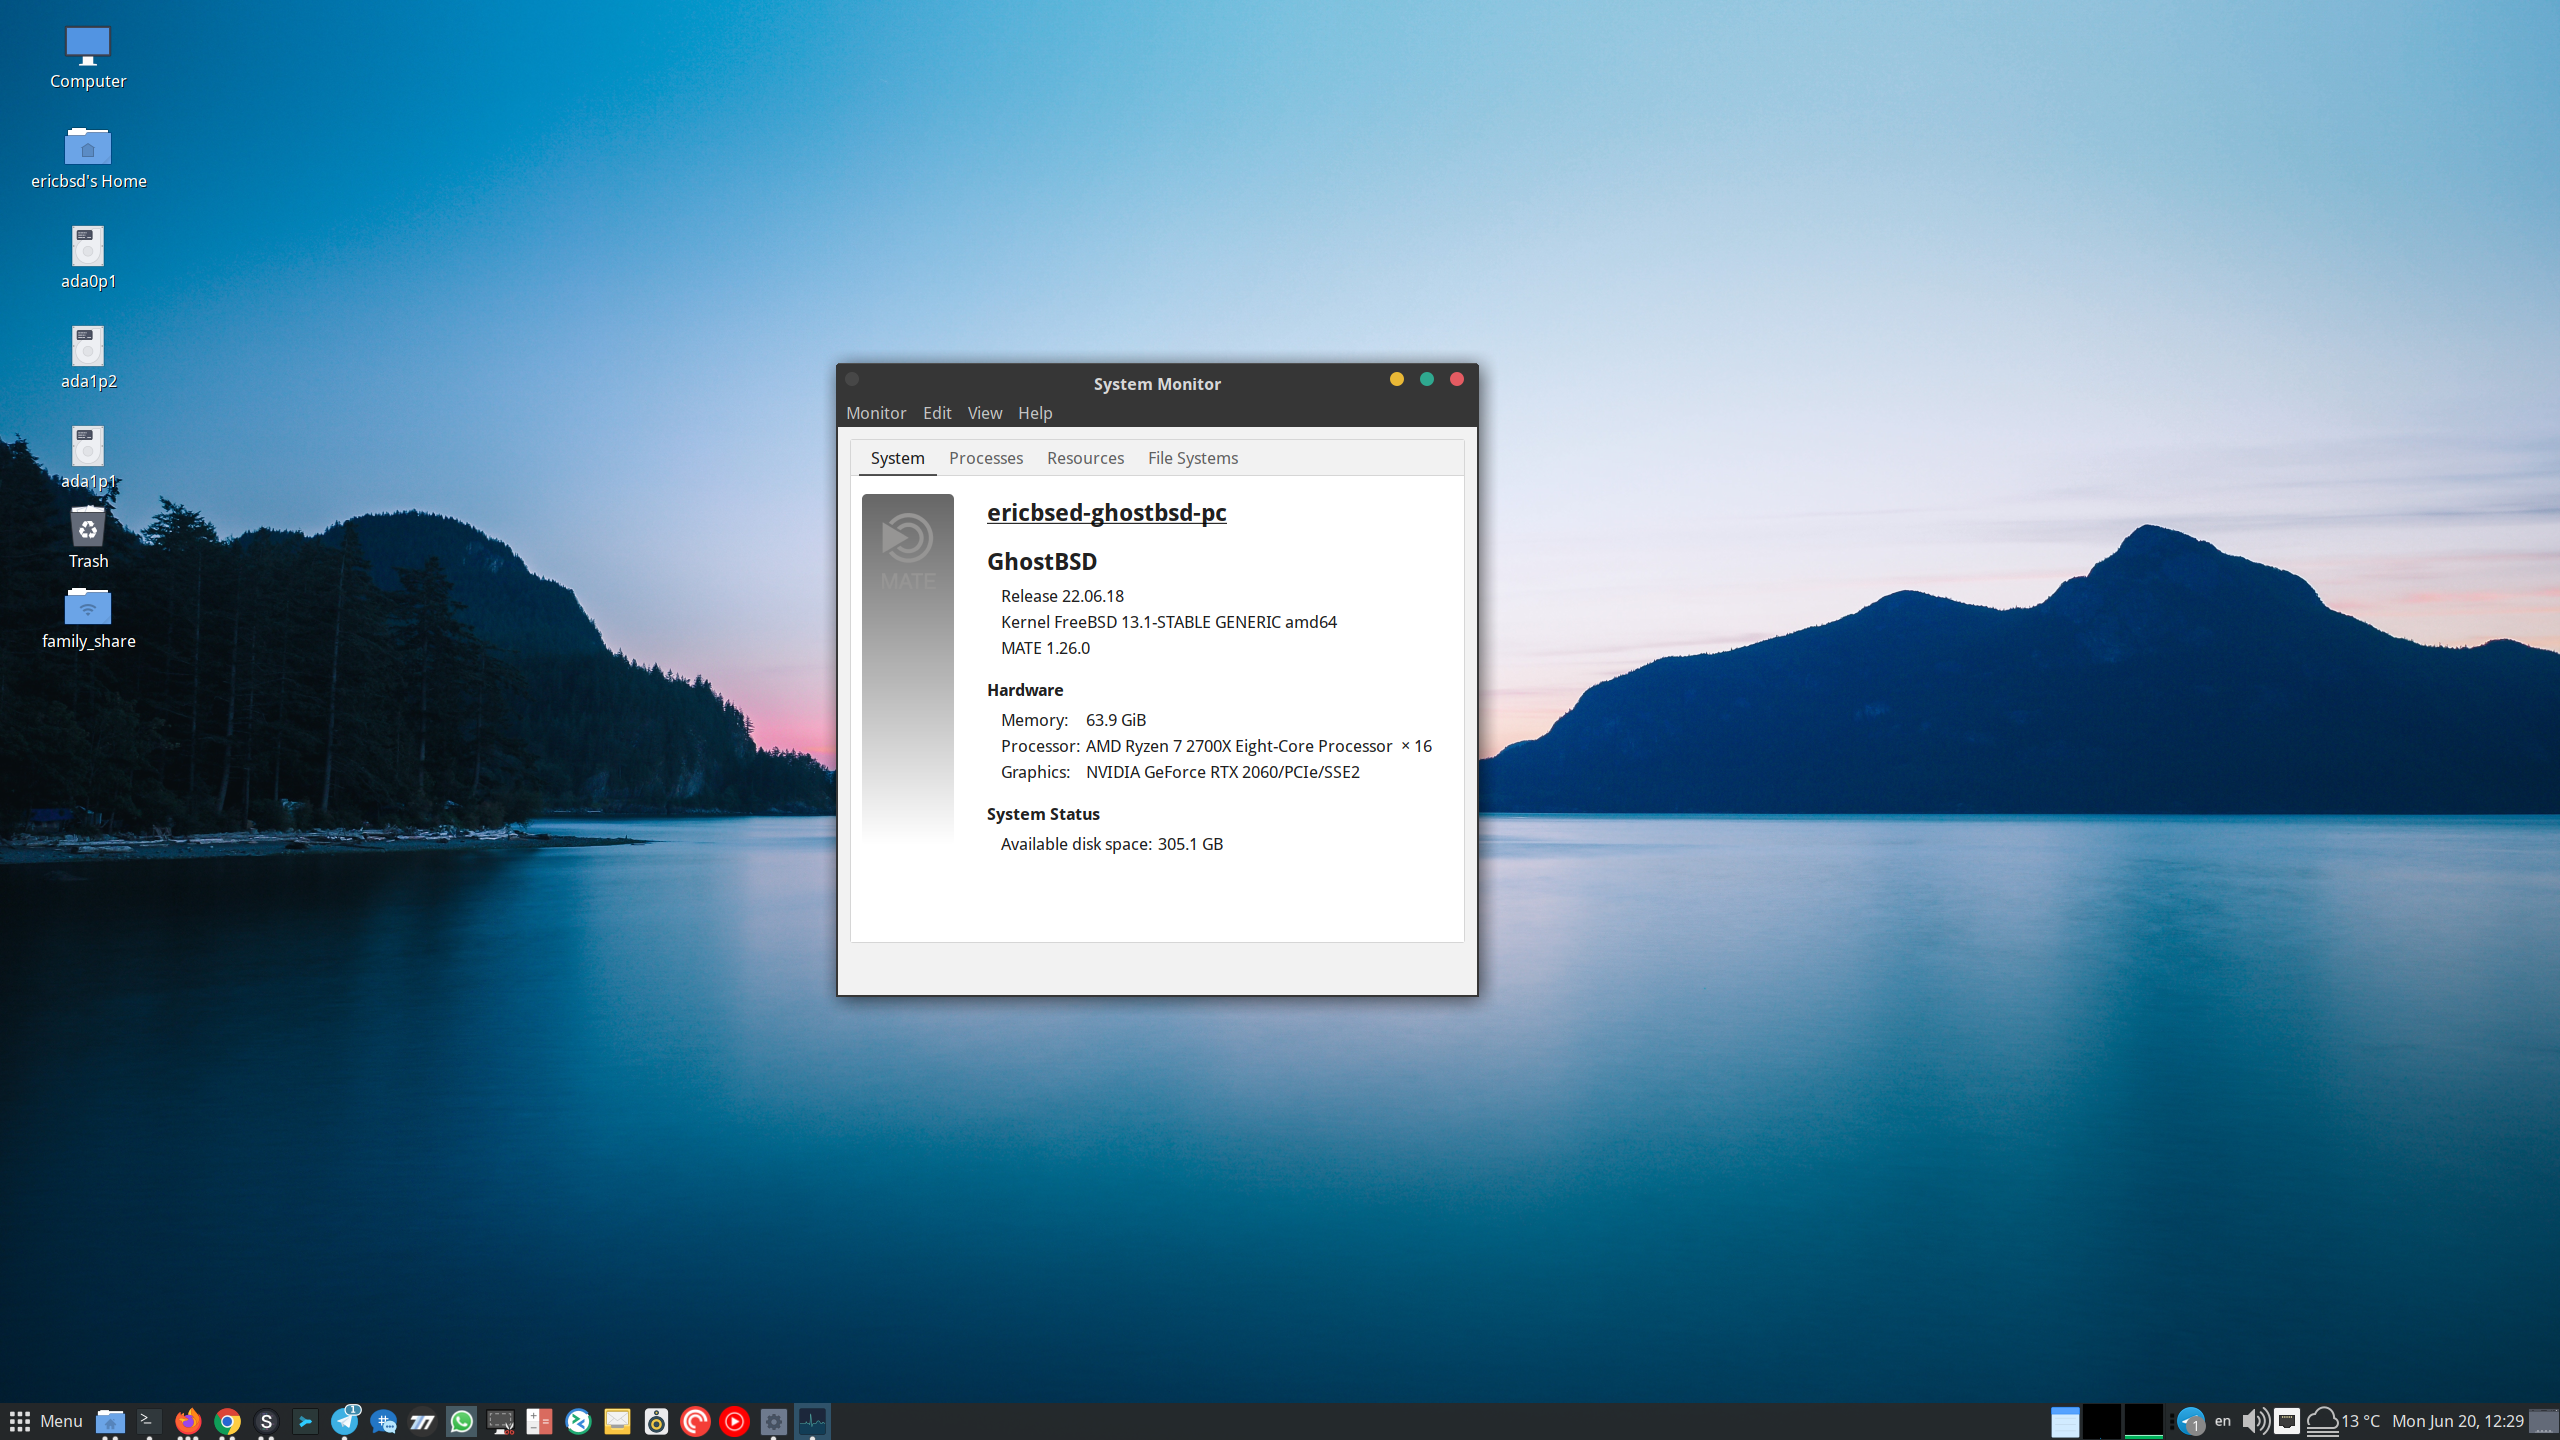Launch the screenshot tool icon
The width and height of the screenshot is (2560, 1440).
click(x=500, y=1421)
